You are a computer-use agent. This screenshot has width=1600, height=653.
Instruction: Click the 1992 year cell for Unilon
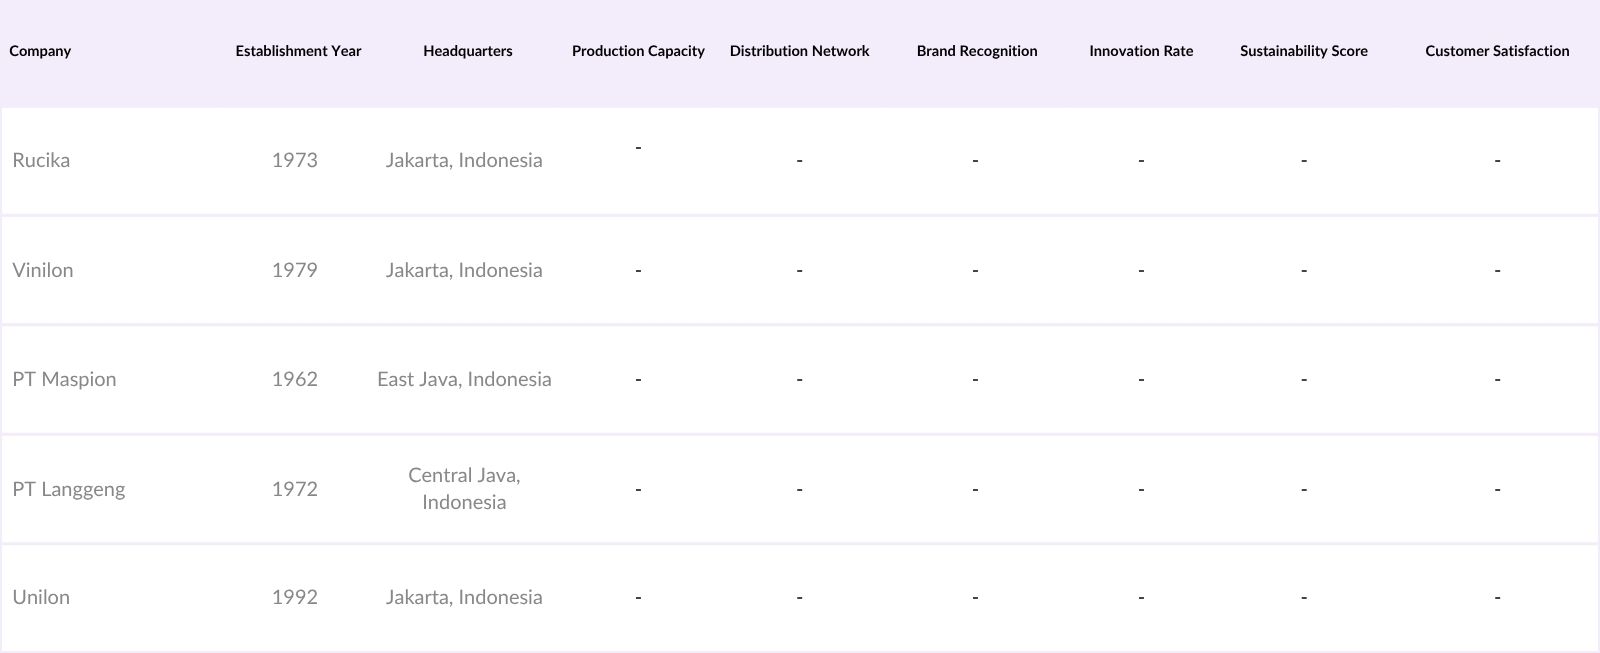point(294,597)
